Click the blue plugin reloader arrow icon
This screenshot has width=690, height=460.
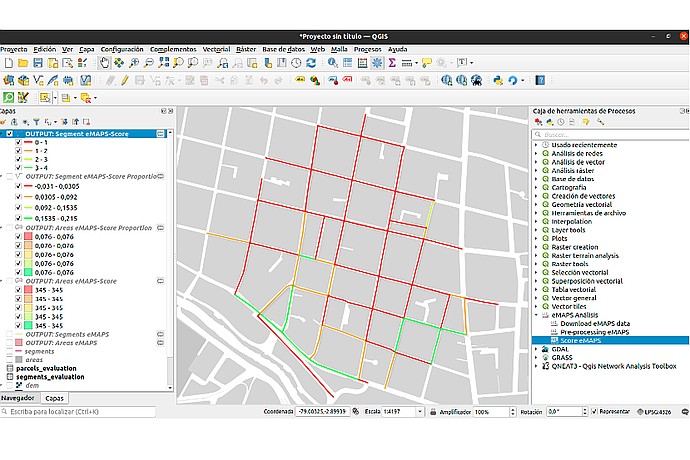tap(513, 81)
